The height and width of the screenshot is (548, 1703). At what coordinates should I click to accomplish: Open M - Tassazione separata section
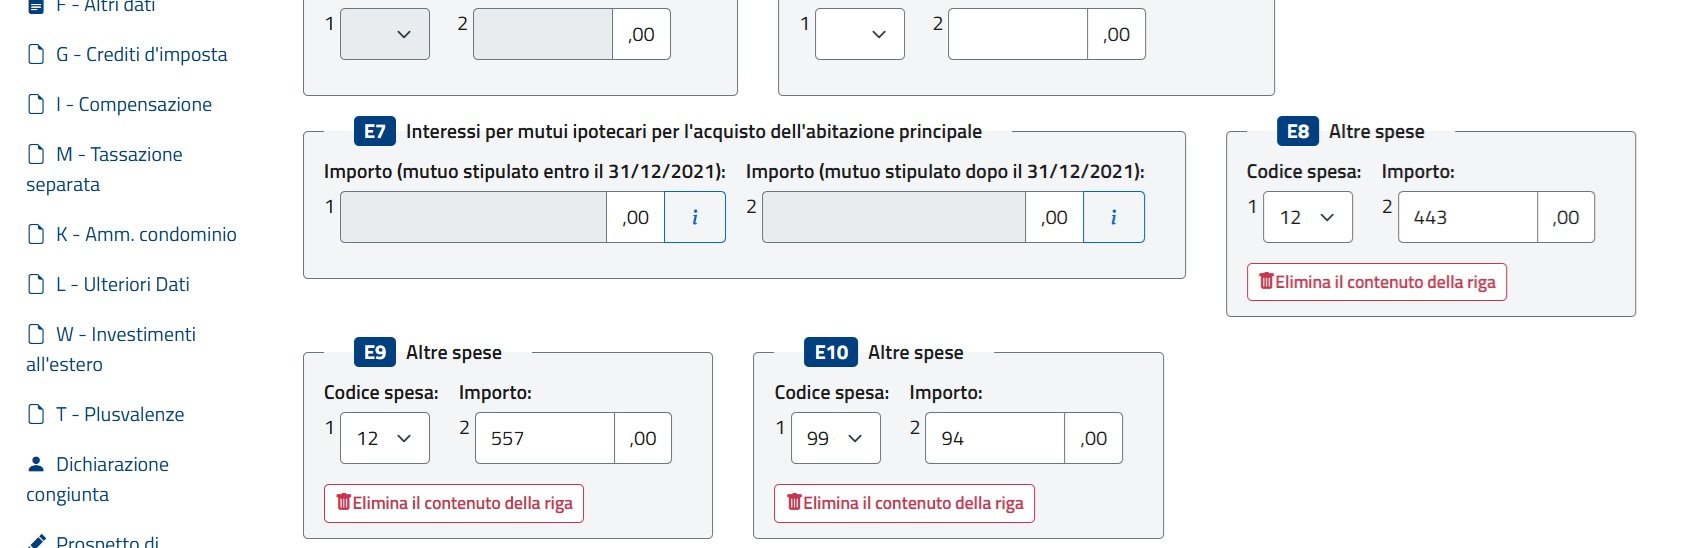tap(105, 169)
